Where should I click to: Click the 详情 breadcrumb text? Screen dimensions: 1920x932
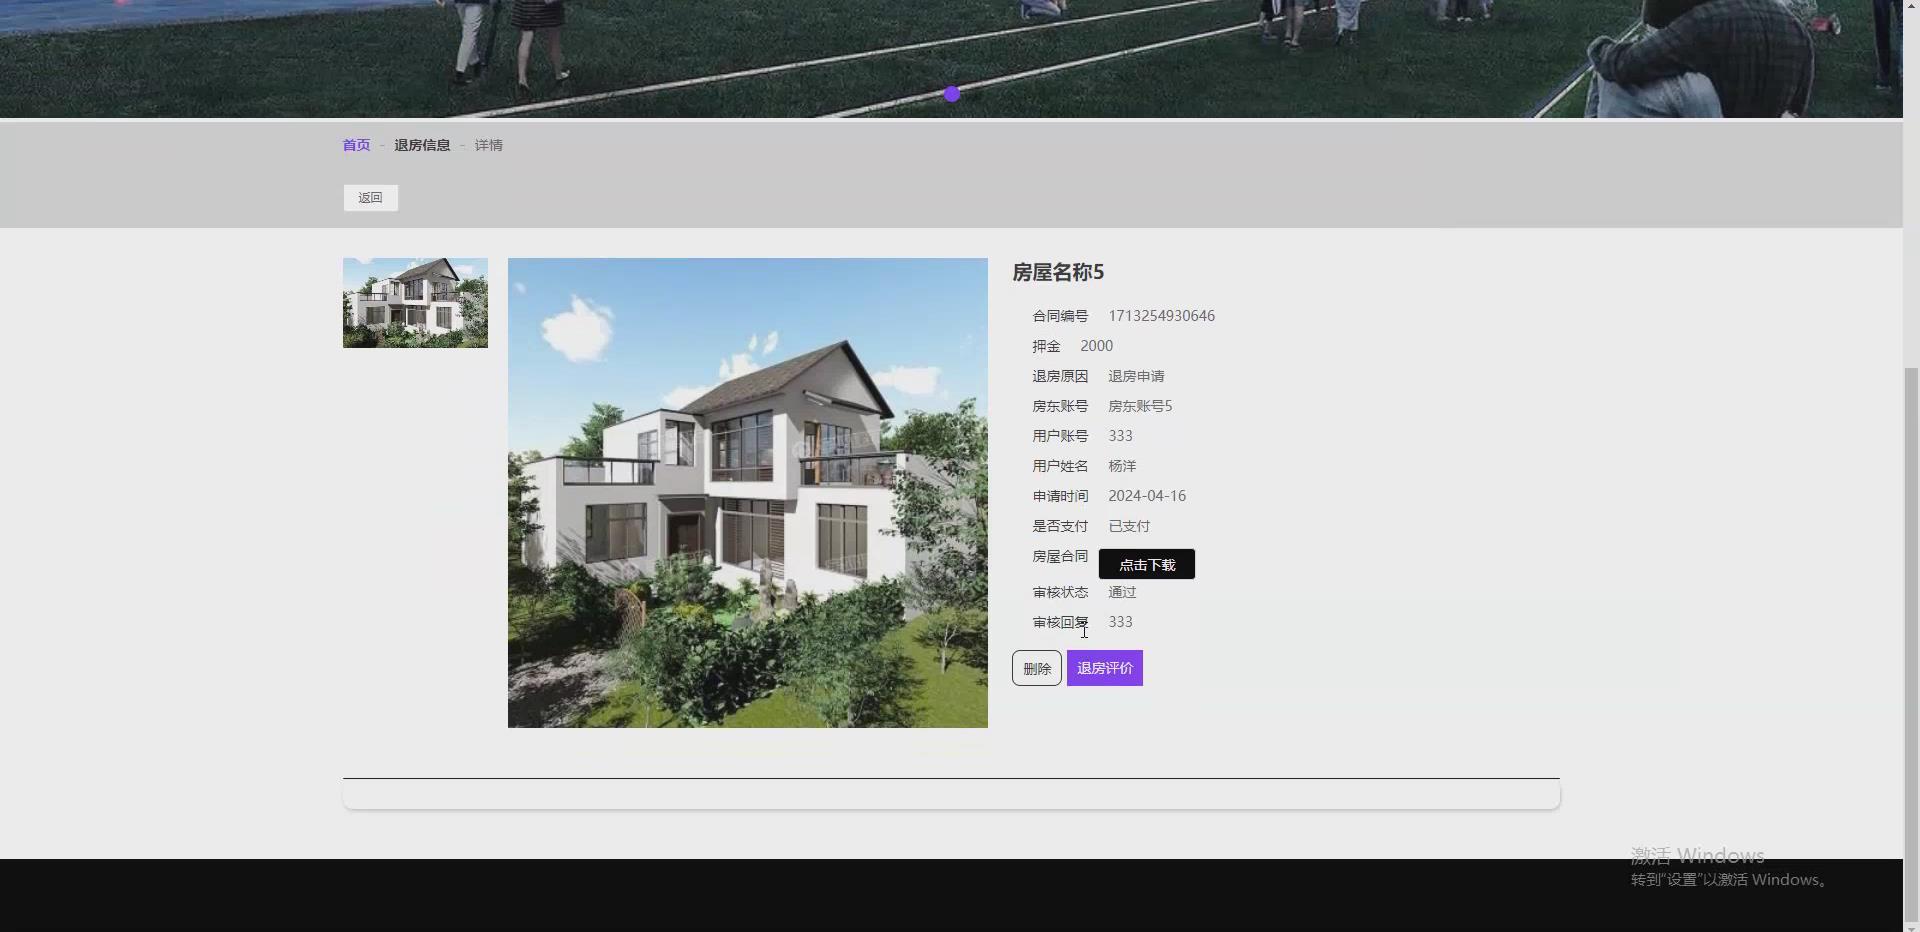point(489,145)
